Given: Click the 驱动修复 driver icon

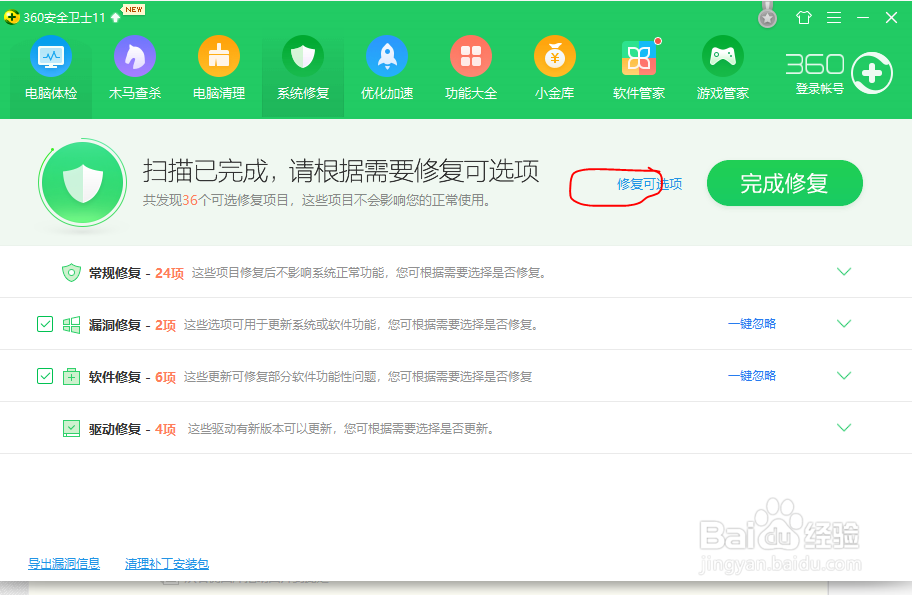Looking at the screenshot, I should tap(71, 429).
